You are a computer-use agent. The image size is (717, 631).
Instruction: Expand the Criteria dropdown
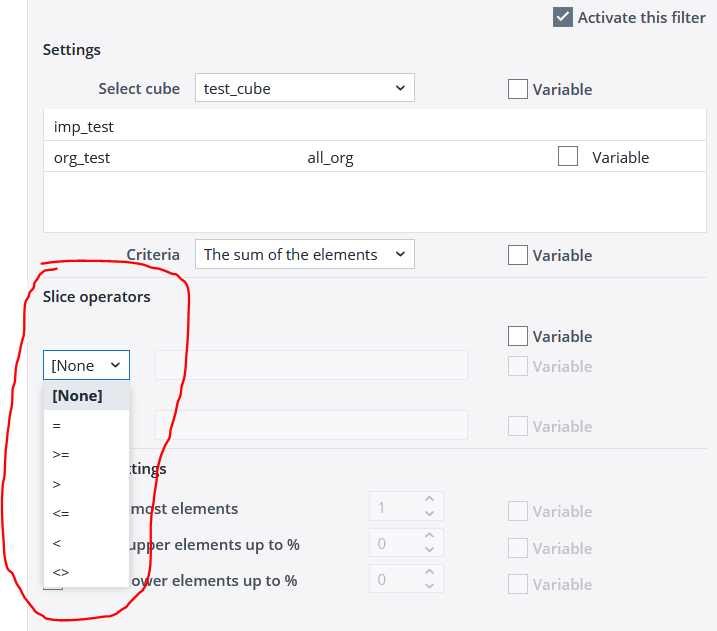pyautogui.click(x=304, y=254)
